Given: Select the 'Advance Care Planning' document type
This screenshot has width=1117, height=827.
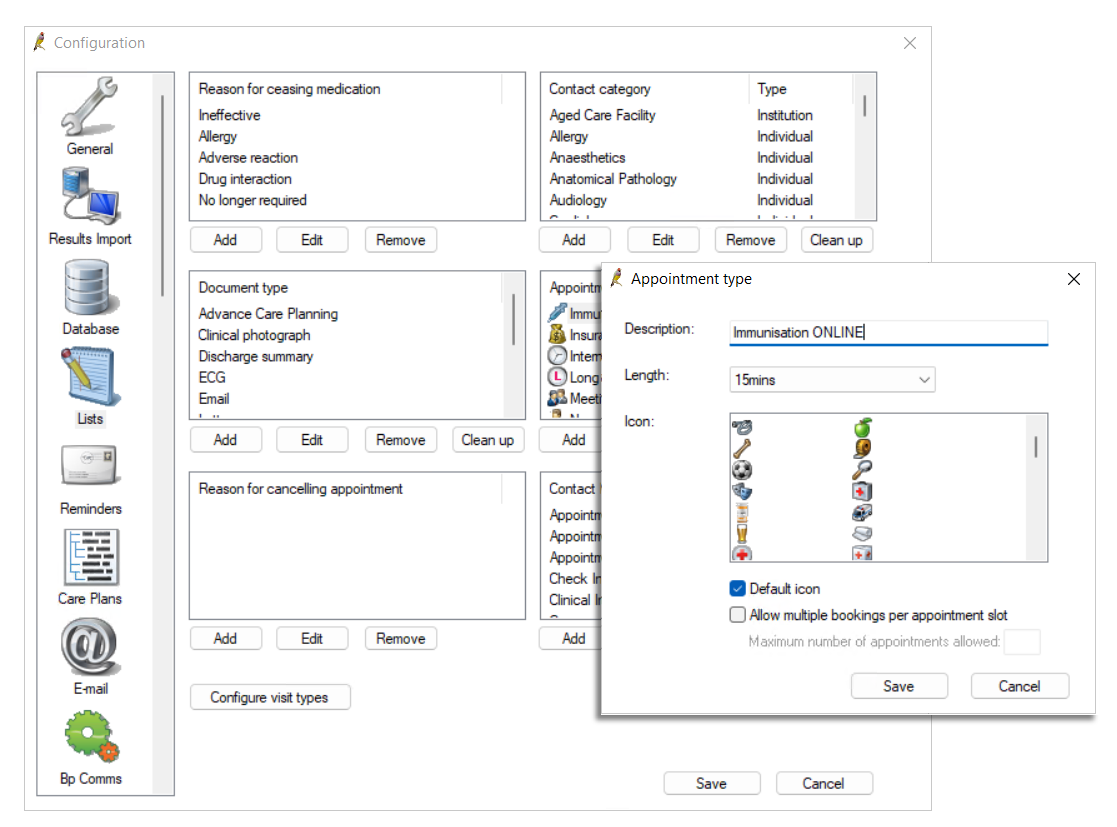Looking at the screenshot, I should [x=268, y=313].
